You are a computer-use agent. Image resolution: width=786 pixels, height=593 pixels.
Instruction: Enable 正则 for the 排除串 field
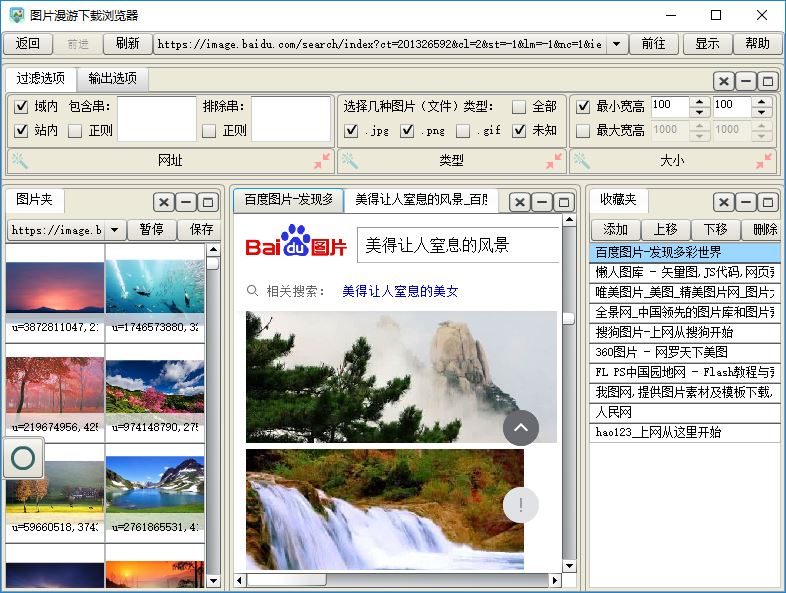tap(209, 131)
